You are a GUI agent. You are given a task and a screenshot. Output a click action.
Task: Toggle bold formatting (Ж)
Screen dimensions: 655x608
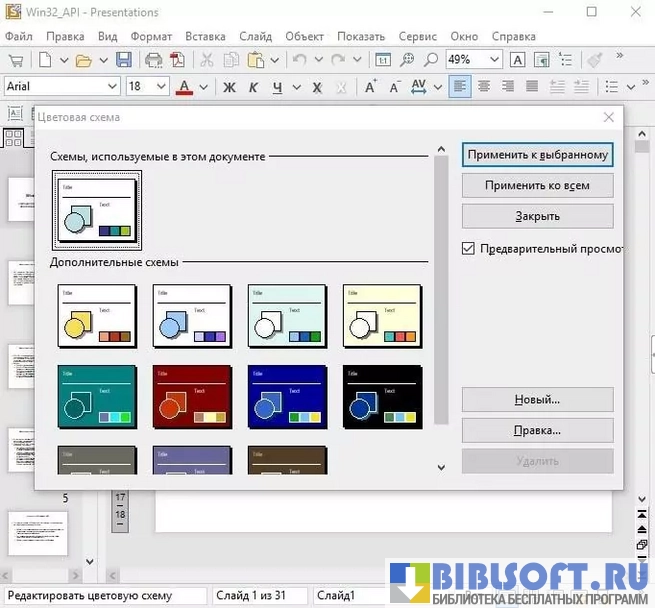[x=229, y=87]
